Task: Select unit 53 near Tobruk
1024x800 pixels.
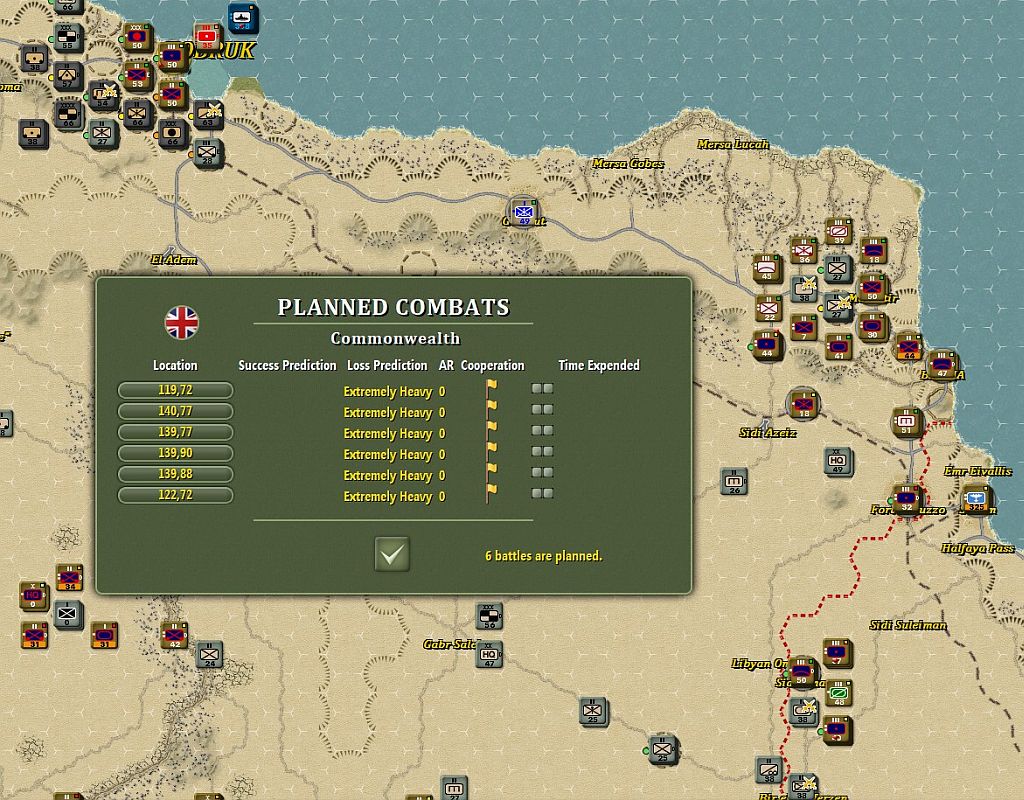Action: click(x=137, y=76)
